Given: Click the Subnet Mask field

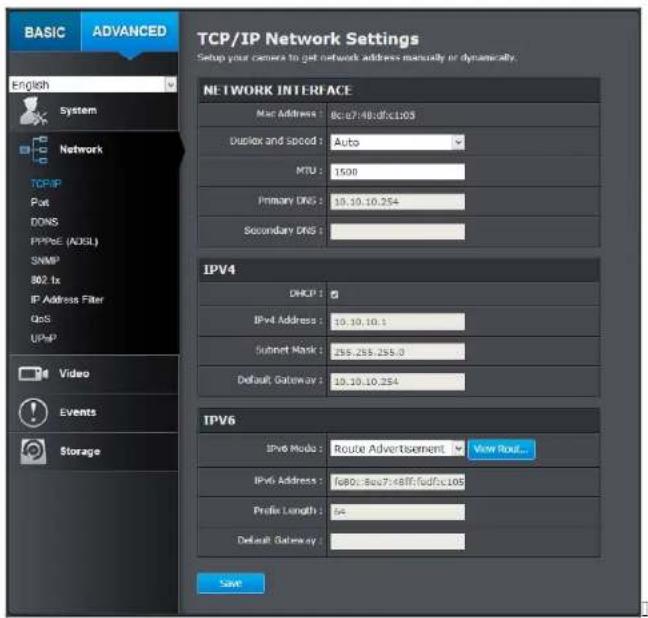Looking at the screenshot, I should (x=397, y=352).
